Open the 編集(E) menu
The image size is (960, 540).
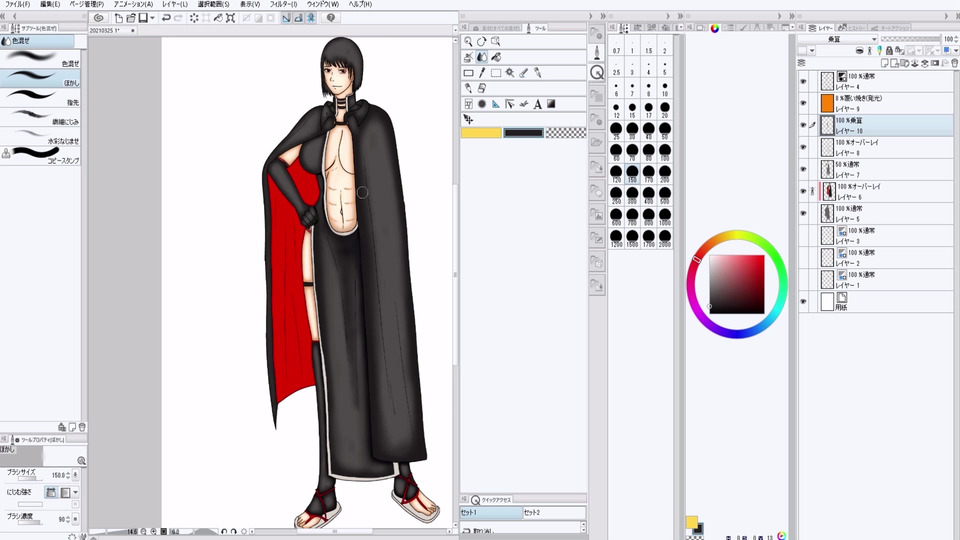pos(50,4)
